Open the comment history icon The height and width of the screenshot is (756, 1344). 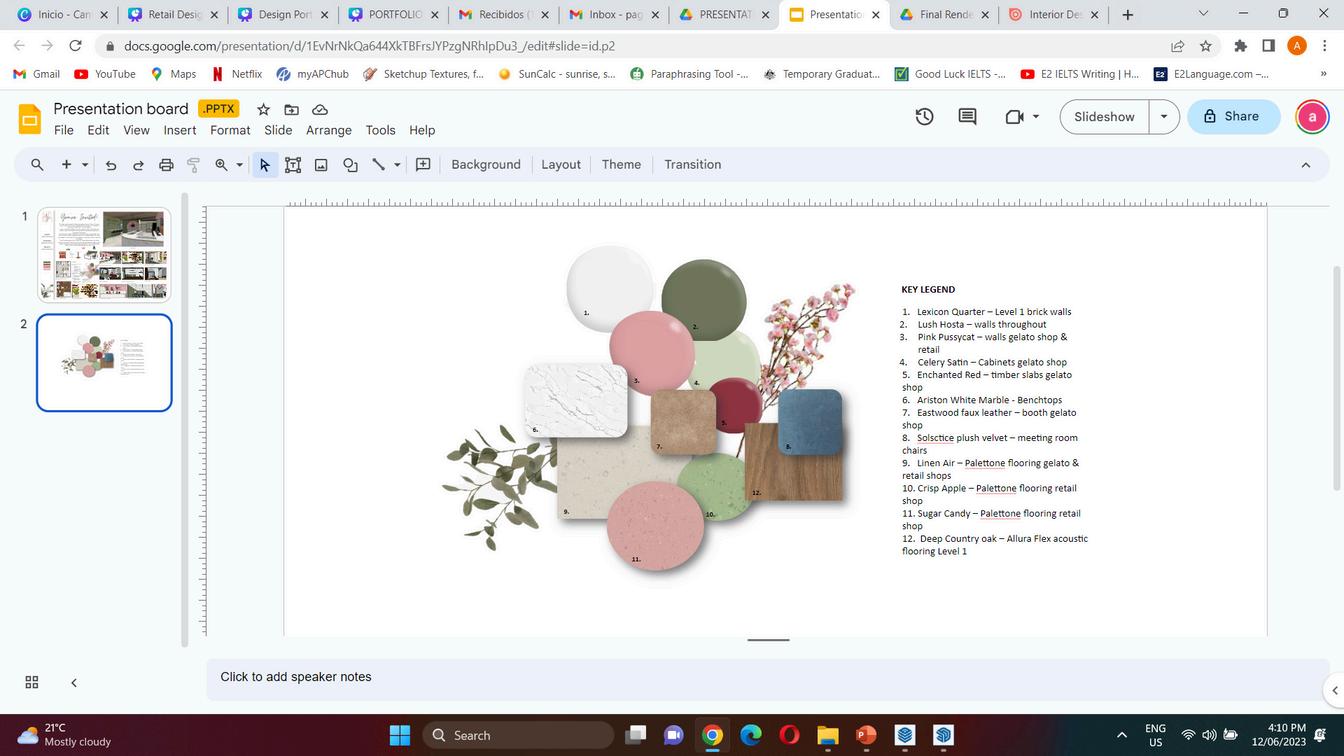[x=967, y=117]
